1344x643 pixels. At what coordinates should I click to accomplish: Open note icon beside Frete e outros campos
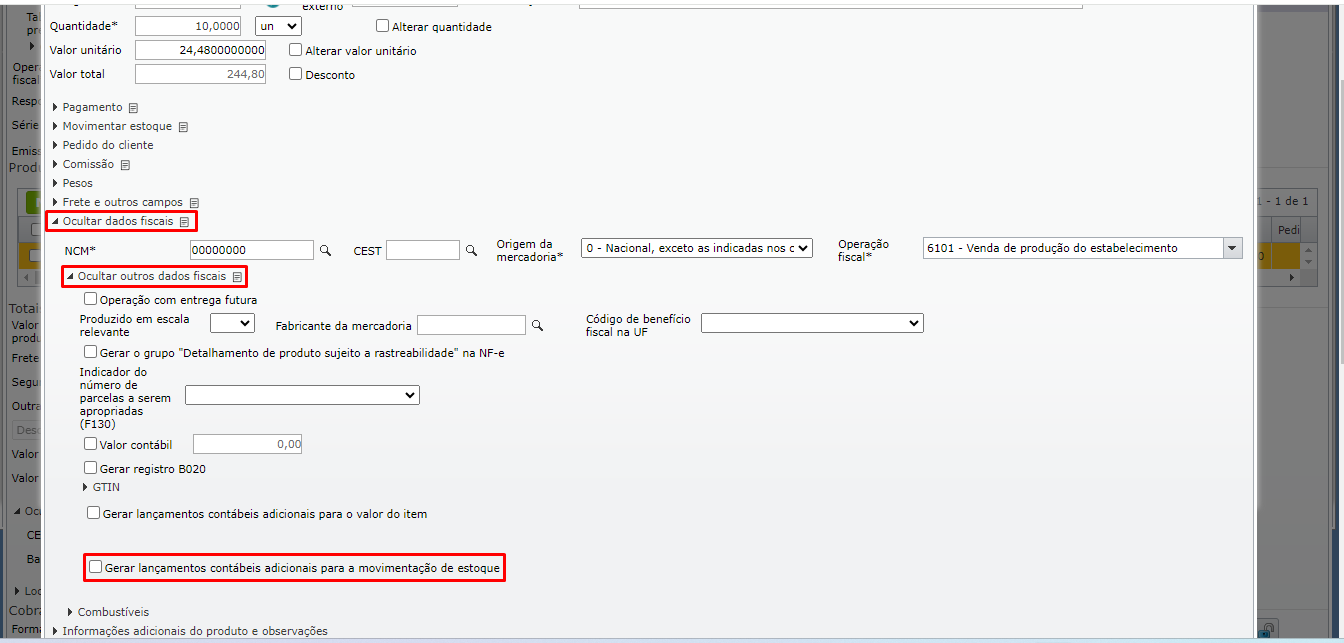(194, 203)
